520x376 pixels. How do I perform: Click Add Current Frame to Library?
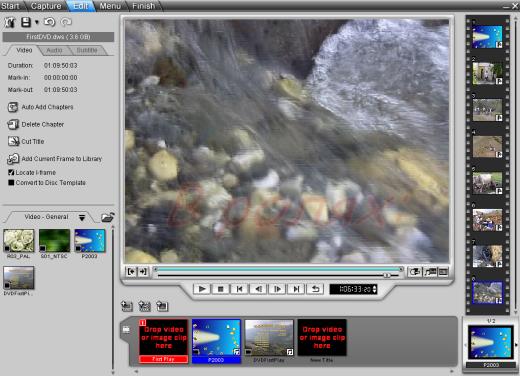[61, 159]
